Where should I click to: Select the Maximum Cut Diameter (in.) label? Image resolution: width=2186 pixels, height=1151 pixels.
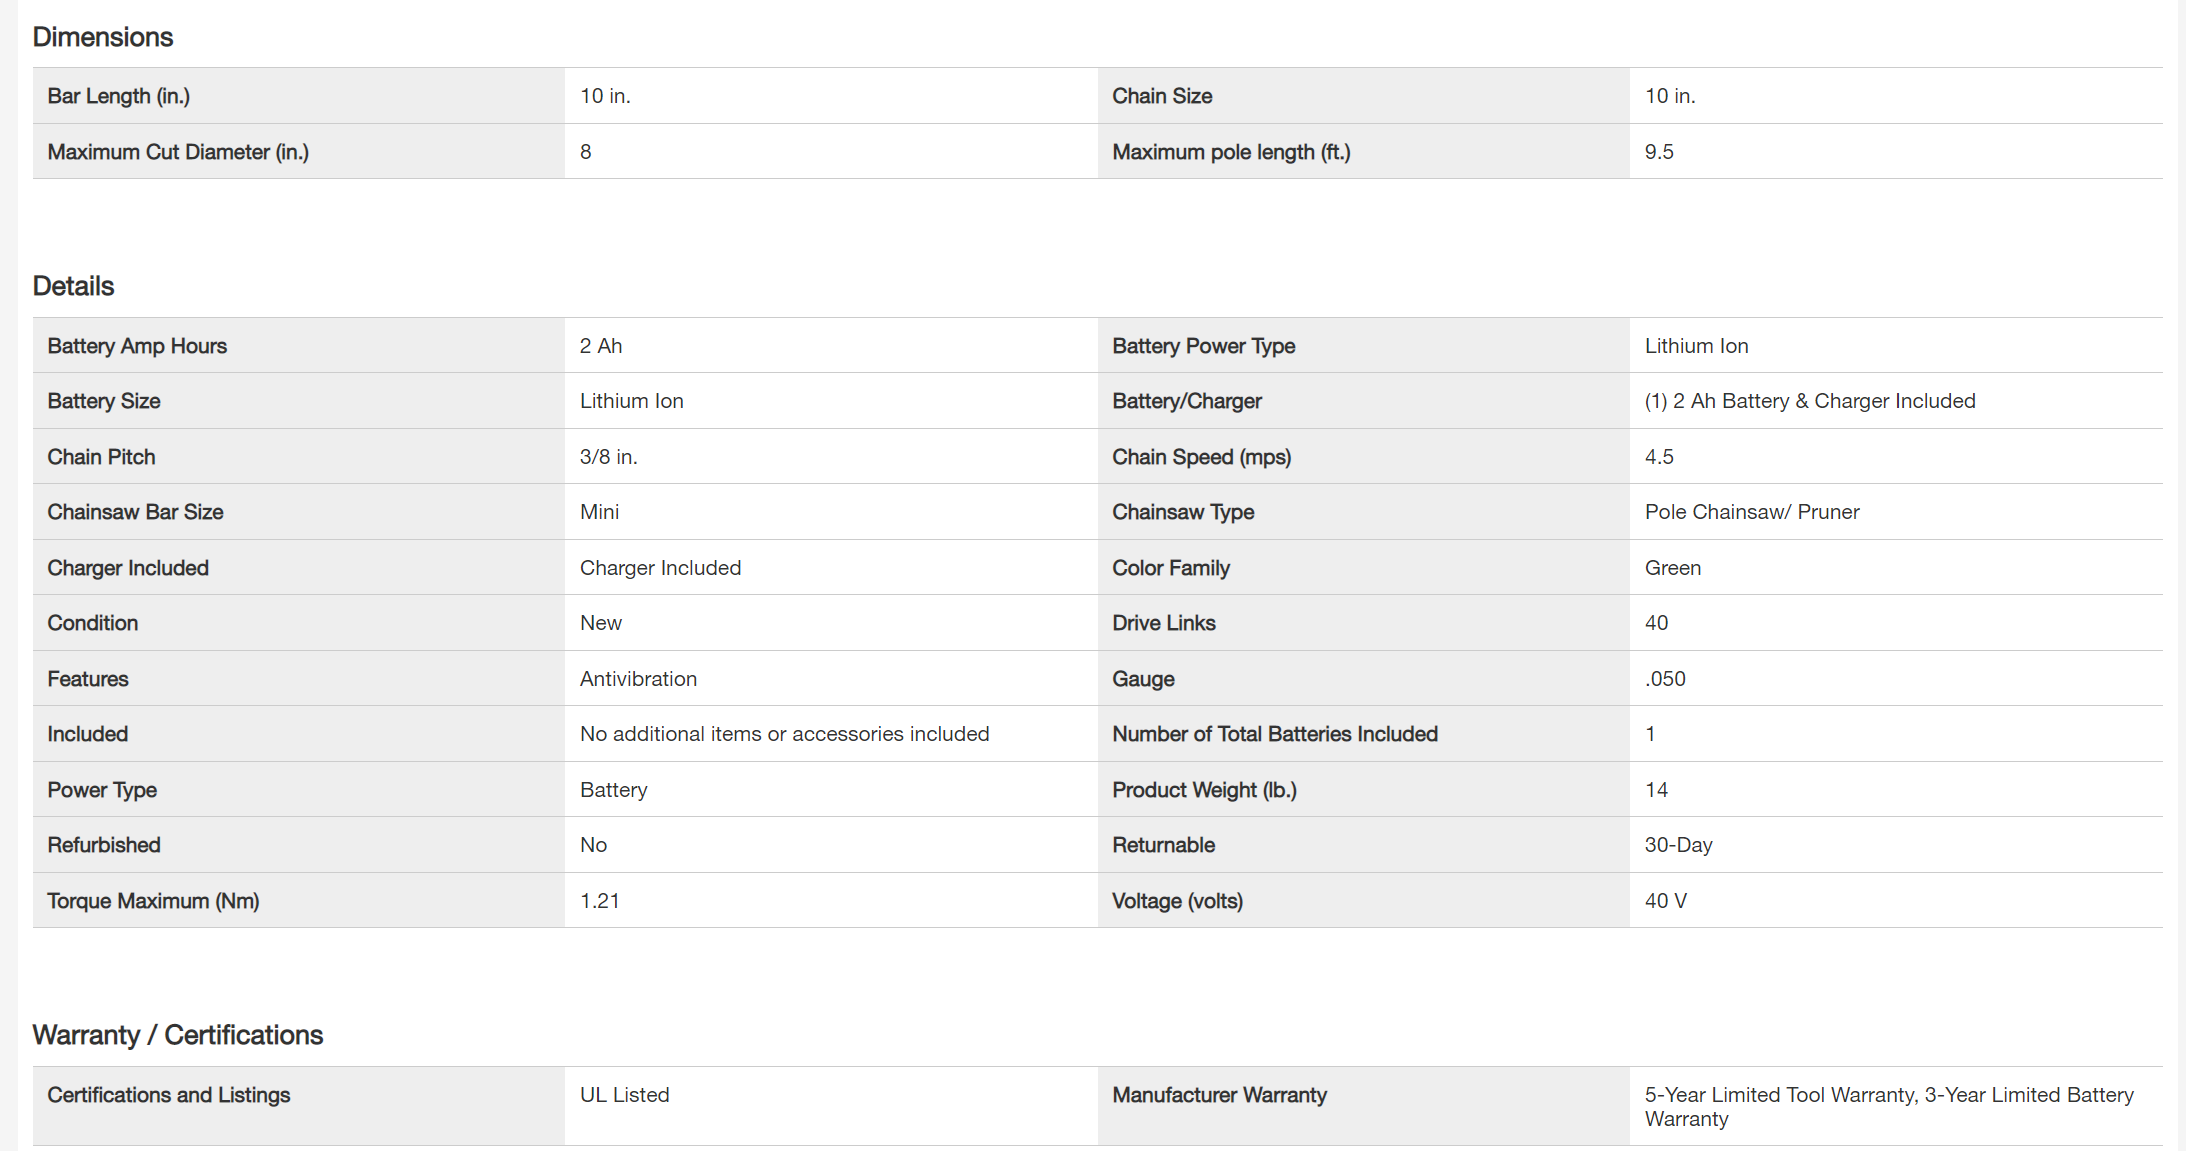point(178,152)
